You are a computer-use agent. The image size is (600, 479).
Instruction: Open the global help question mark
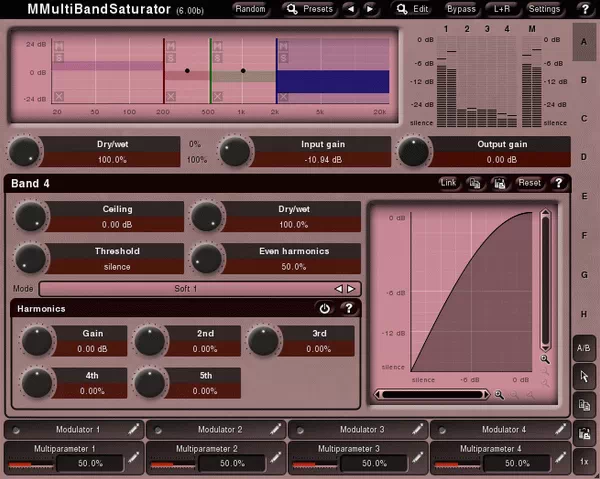(x=585, y=9)
